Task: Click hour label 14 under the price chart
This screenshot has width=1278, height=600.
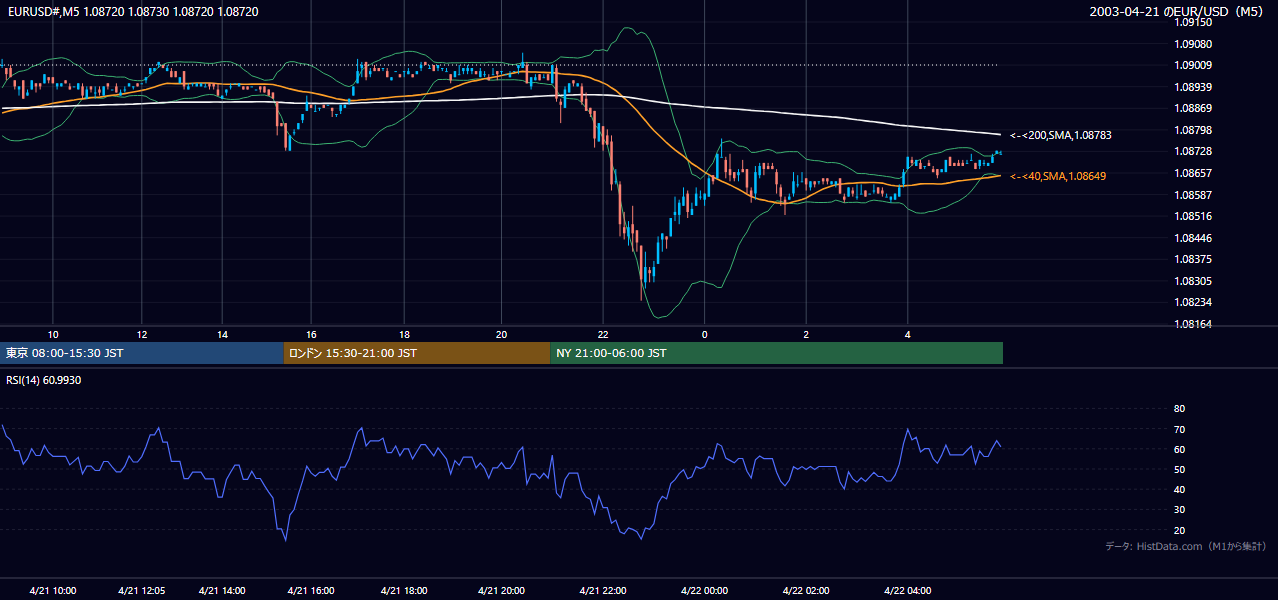Action: pos(223,334)
